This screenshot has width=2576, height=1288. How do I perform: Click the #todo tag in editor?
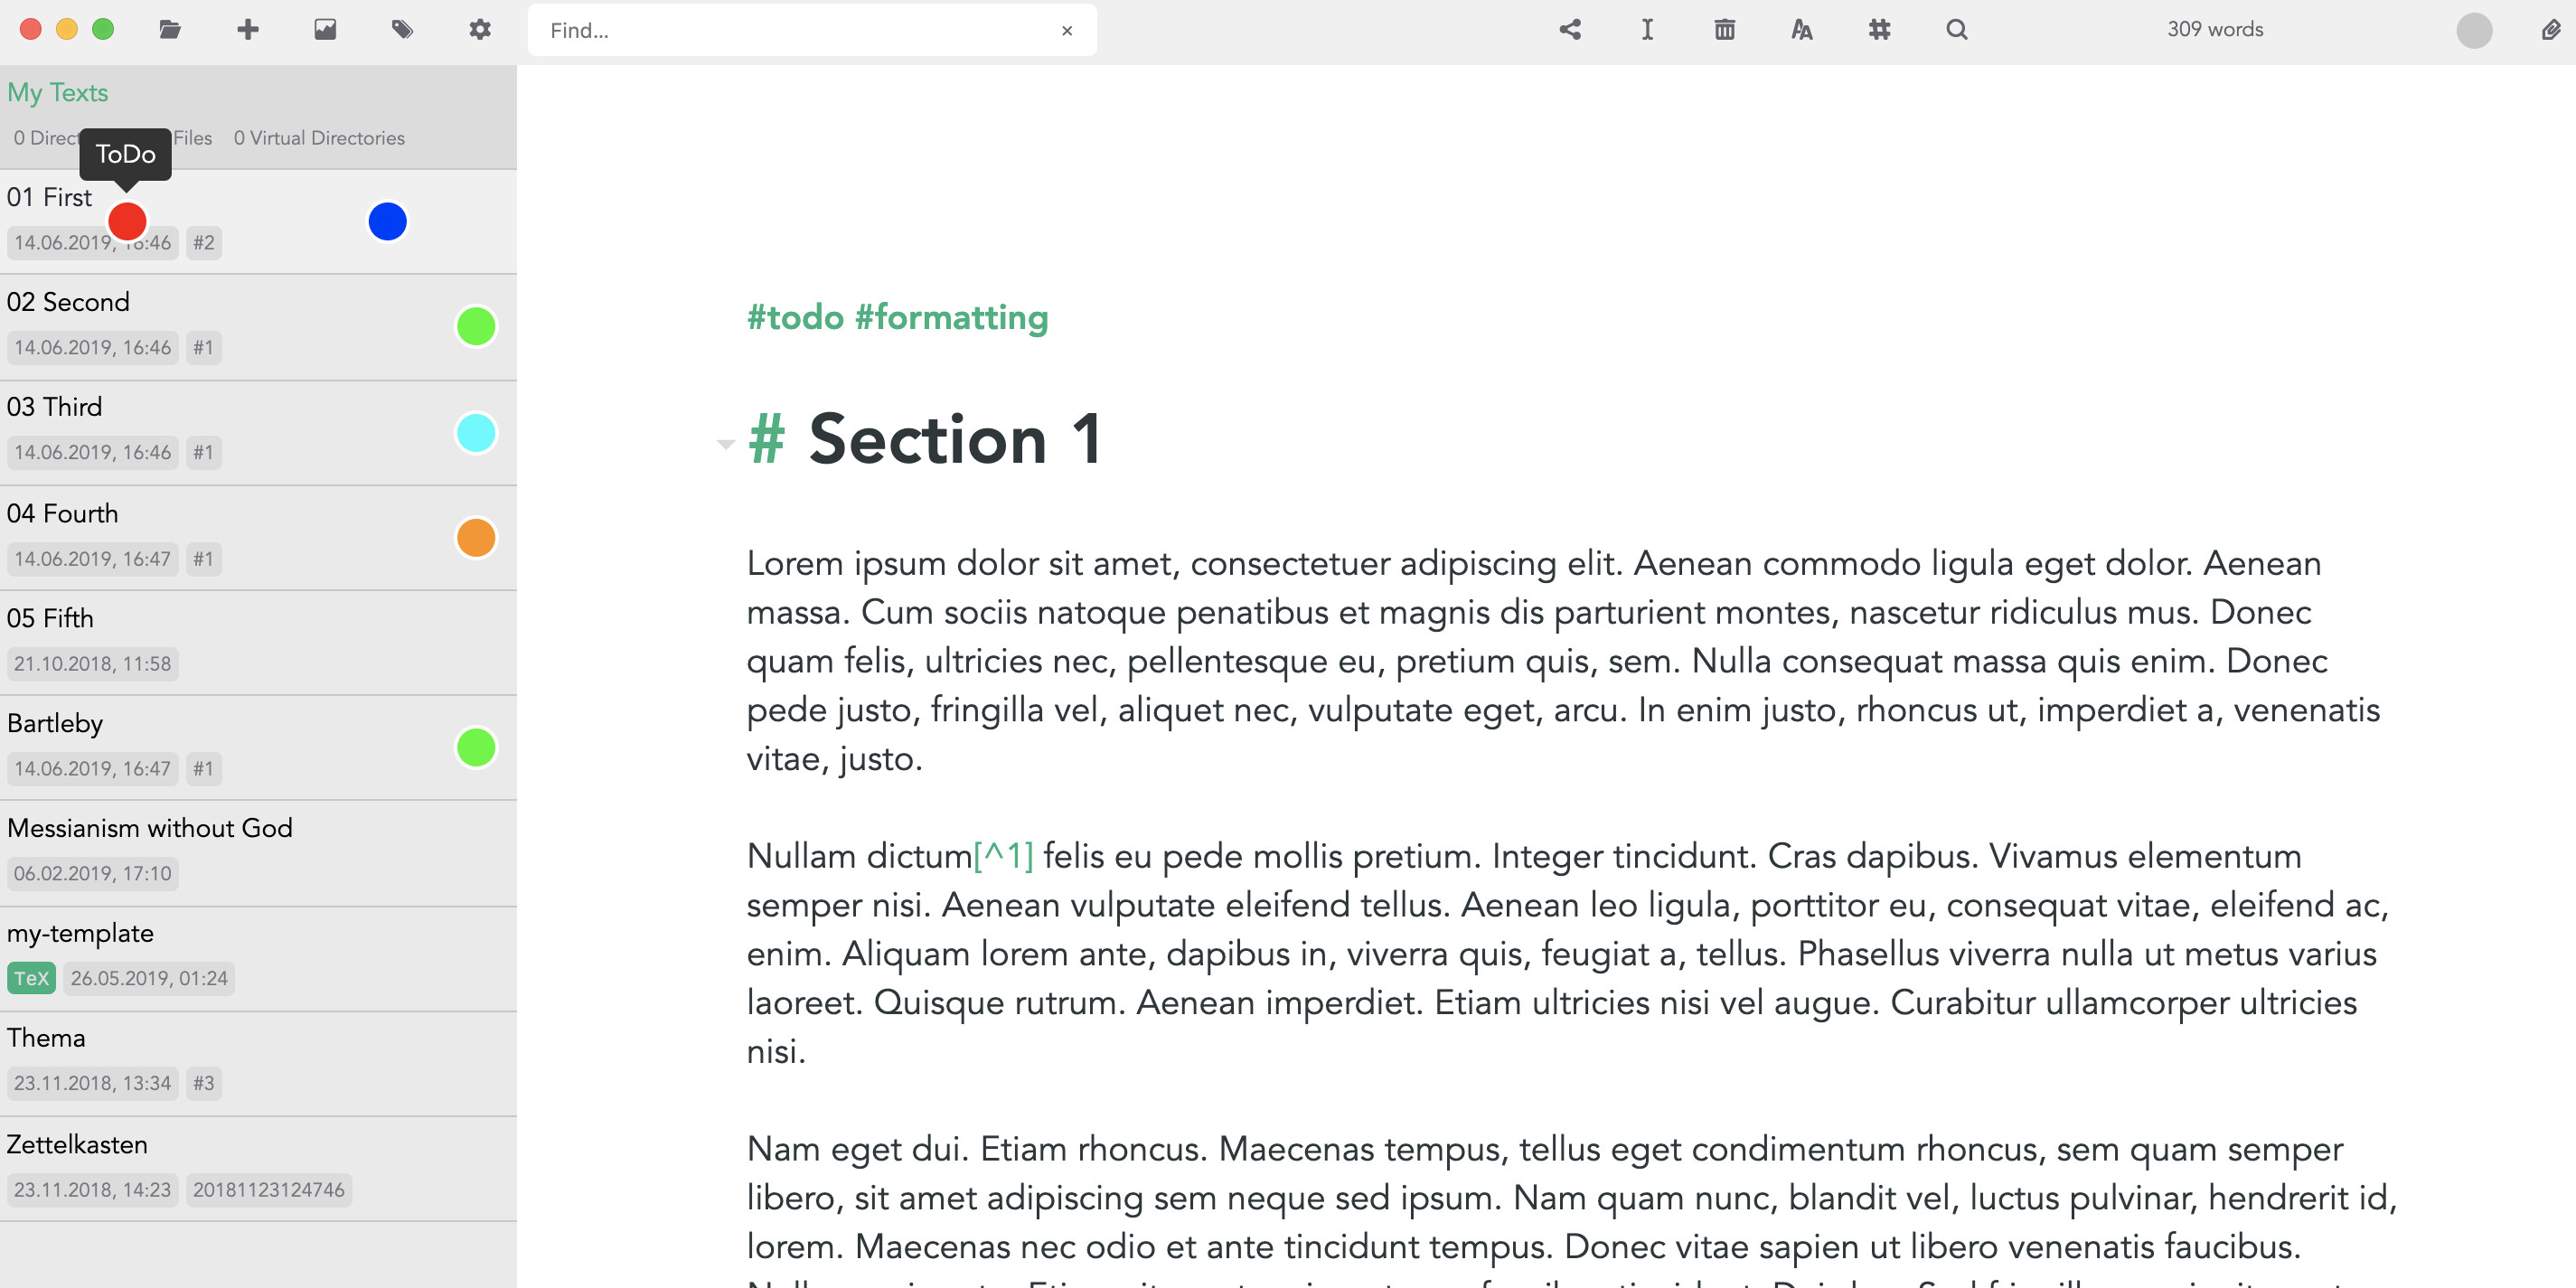[795, 317]
